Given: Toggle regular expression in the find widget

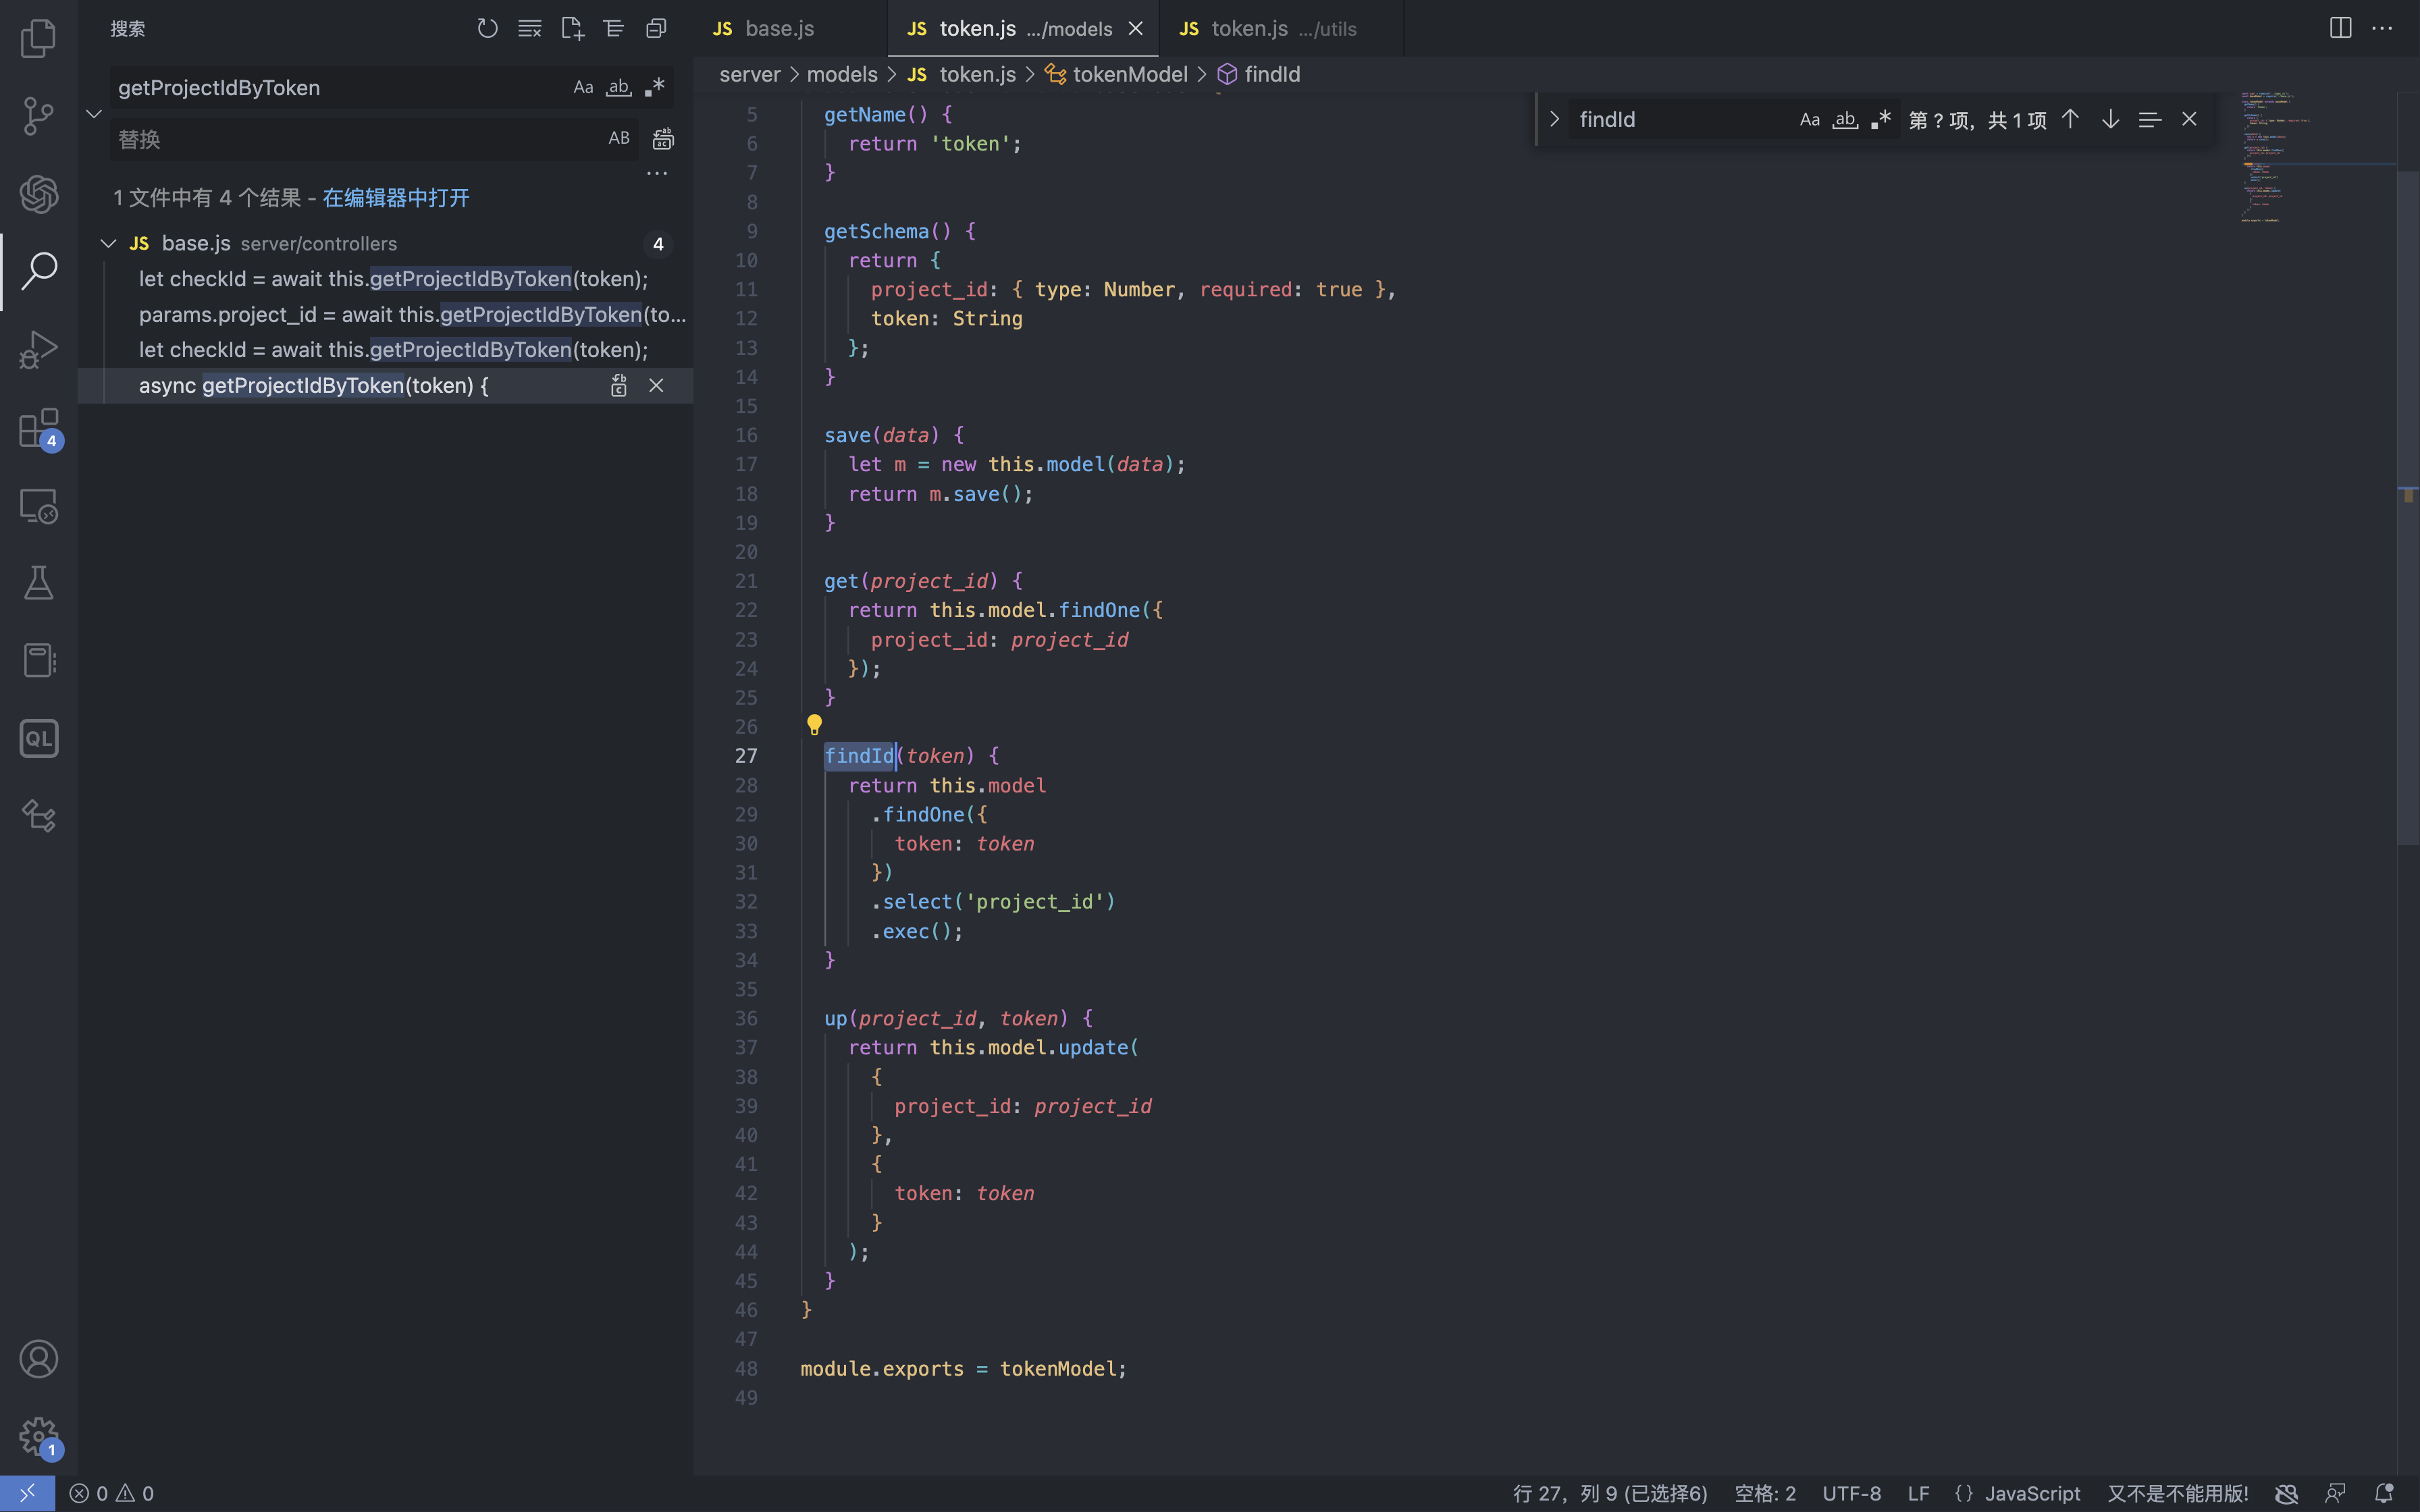Looking at the screenshot, I should (x=1881, y=120).
